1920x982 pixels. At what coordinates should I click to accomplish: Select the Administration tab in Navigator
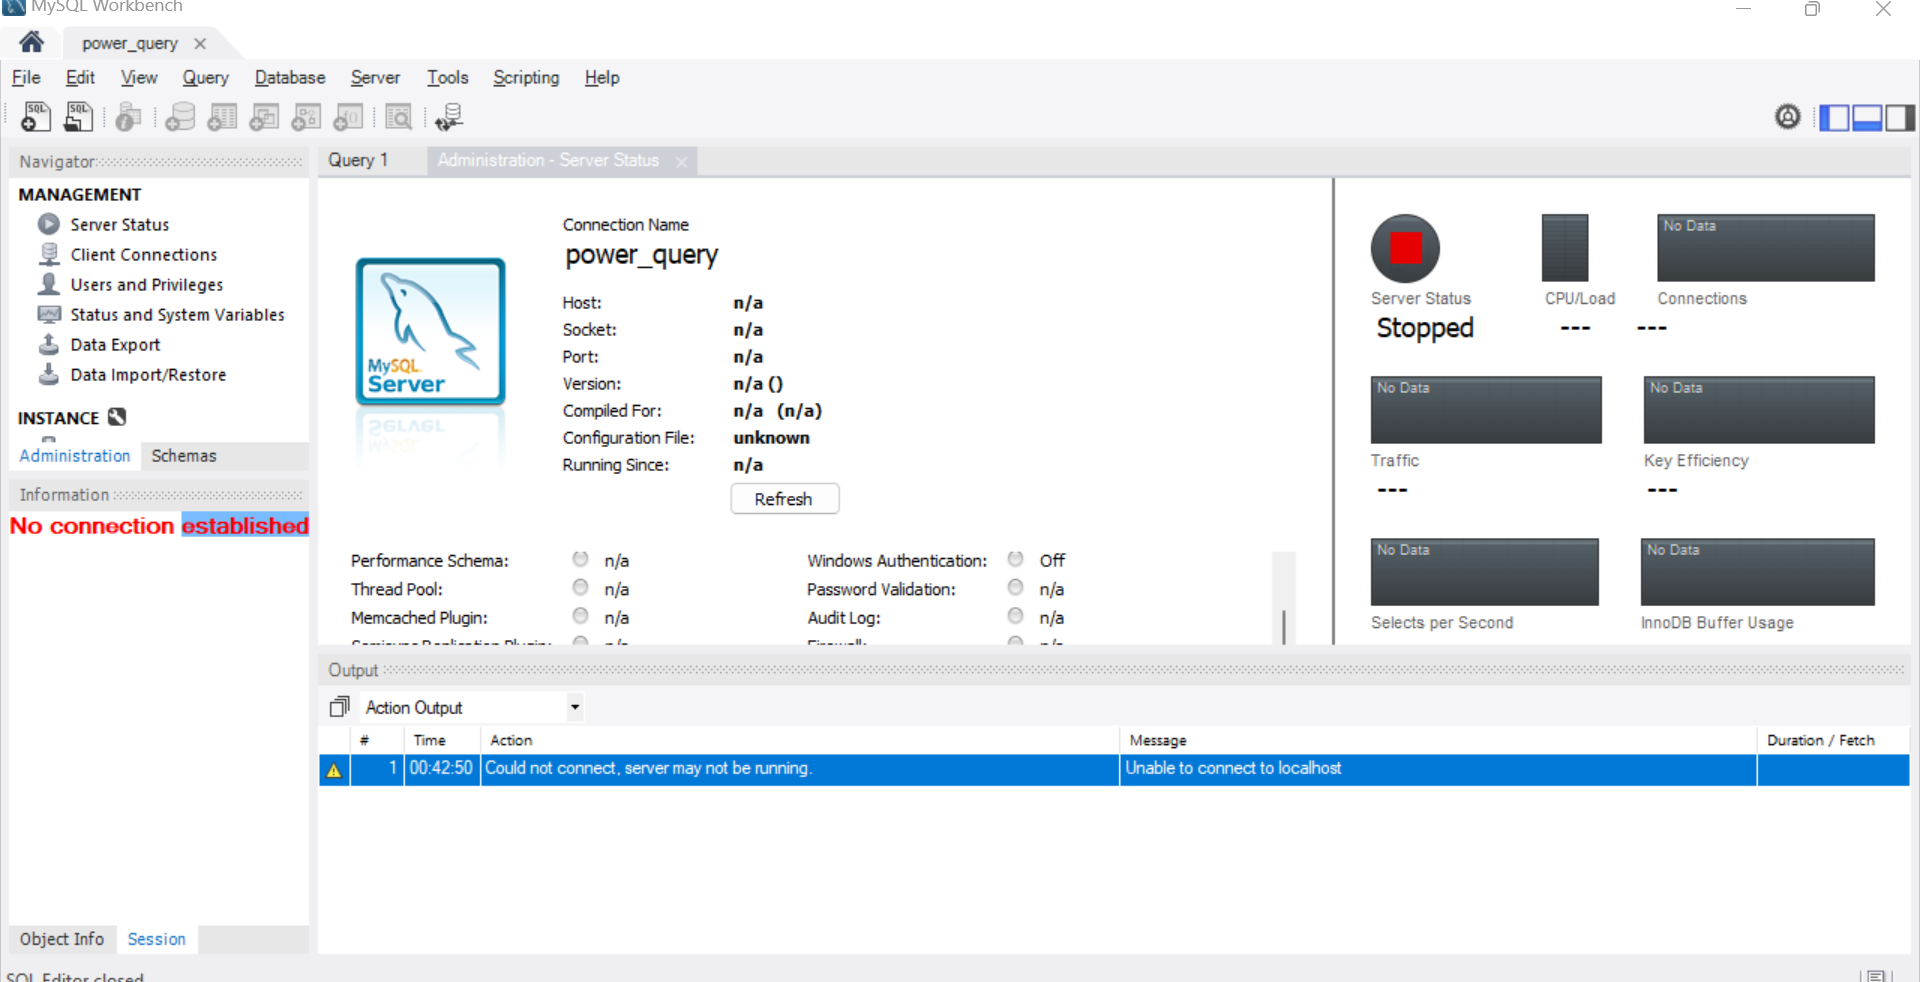pos(75,456)
